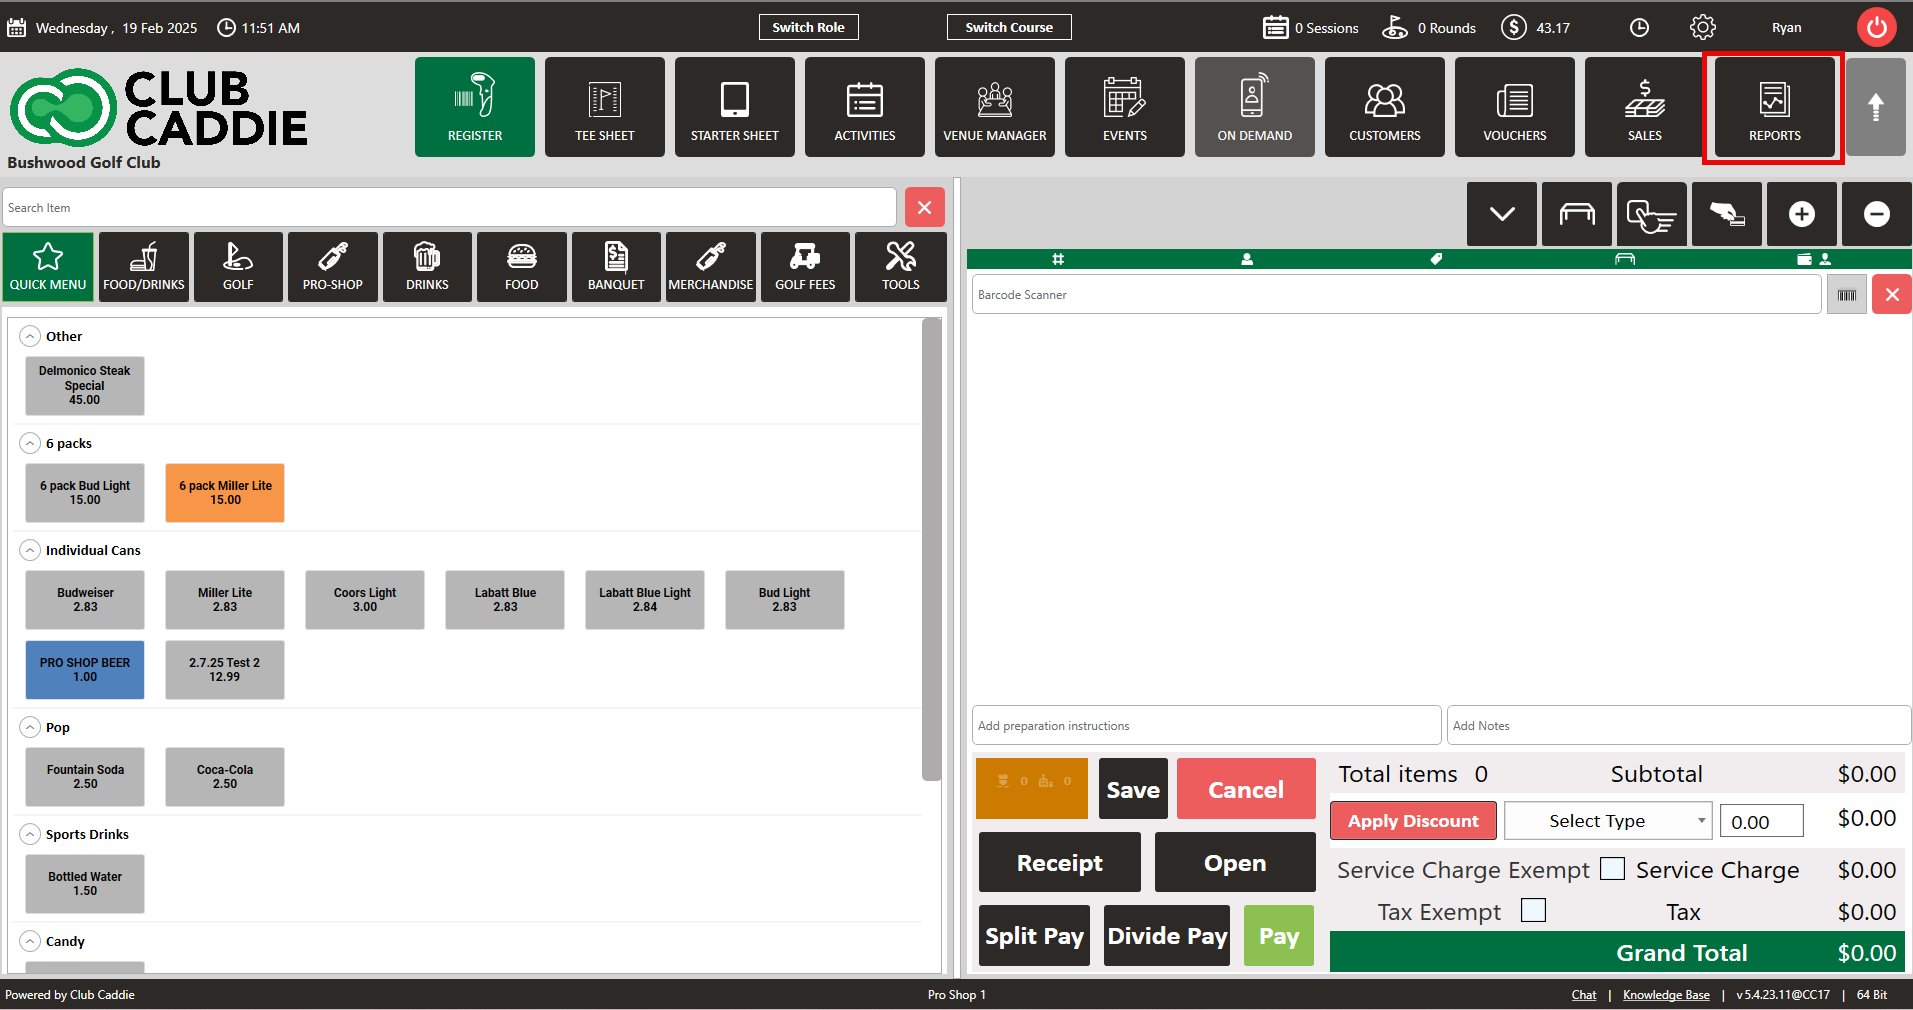Screen dimensions: 1913x1010
Task: Click the Vouchers icon
Action: pos(1514,108)
